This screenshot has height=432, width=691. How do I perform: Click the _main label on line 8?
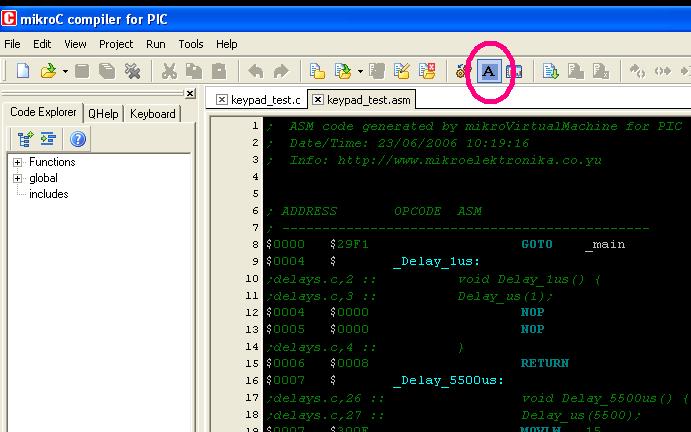(605, 245)
